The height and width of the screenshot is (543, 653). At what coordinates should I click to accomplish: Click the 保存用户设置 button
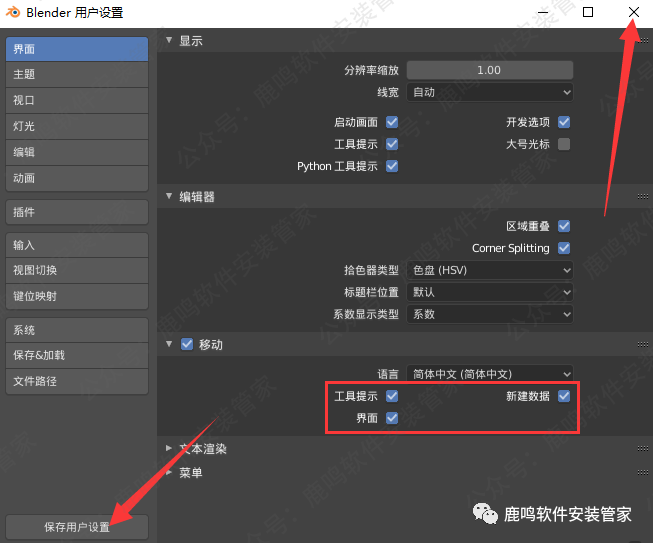[x=77, y=526]
